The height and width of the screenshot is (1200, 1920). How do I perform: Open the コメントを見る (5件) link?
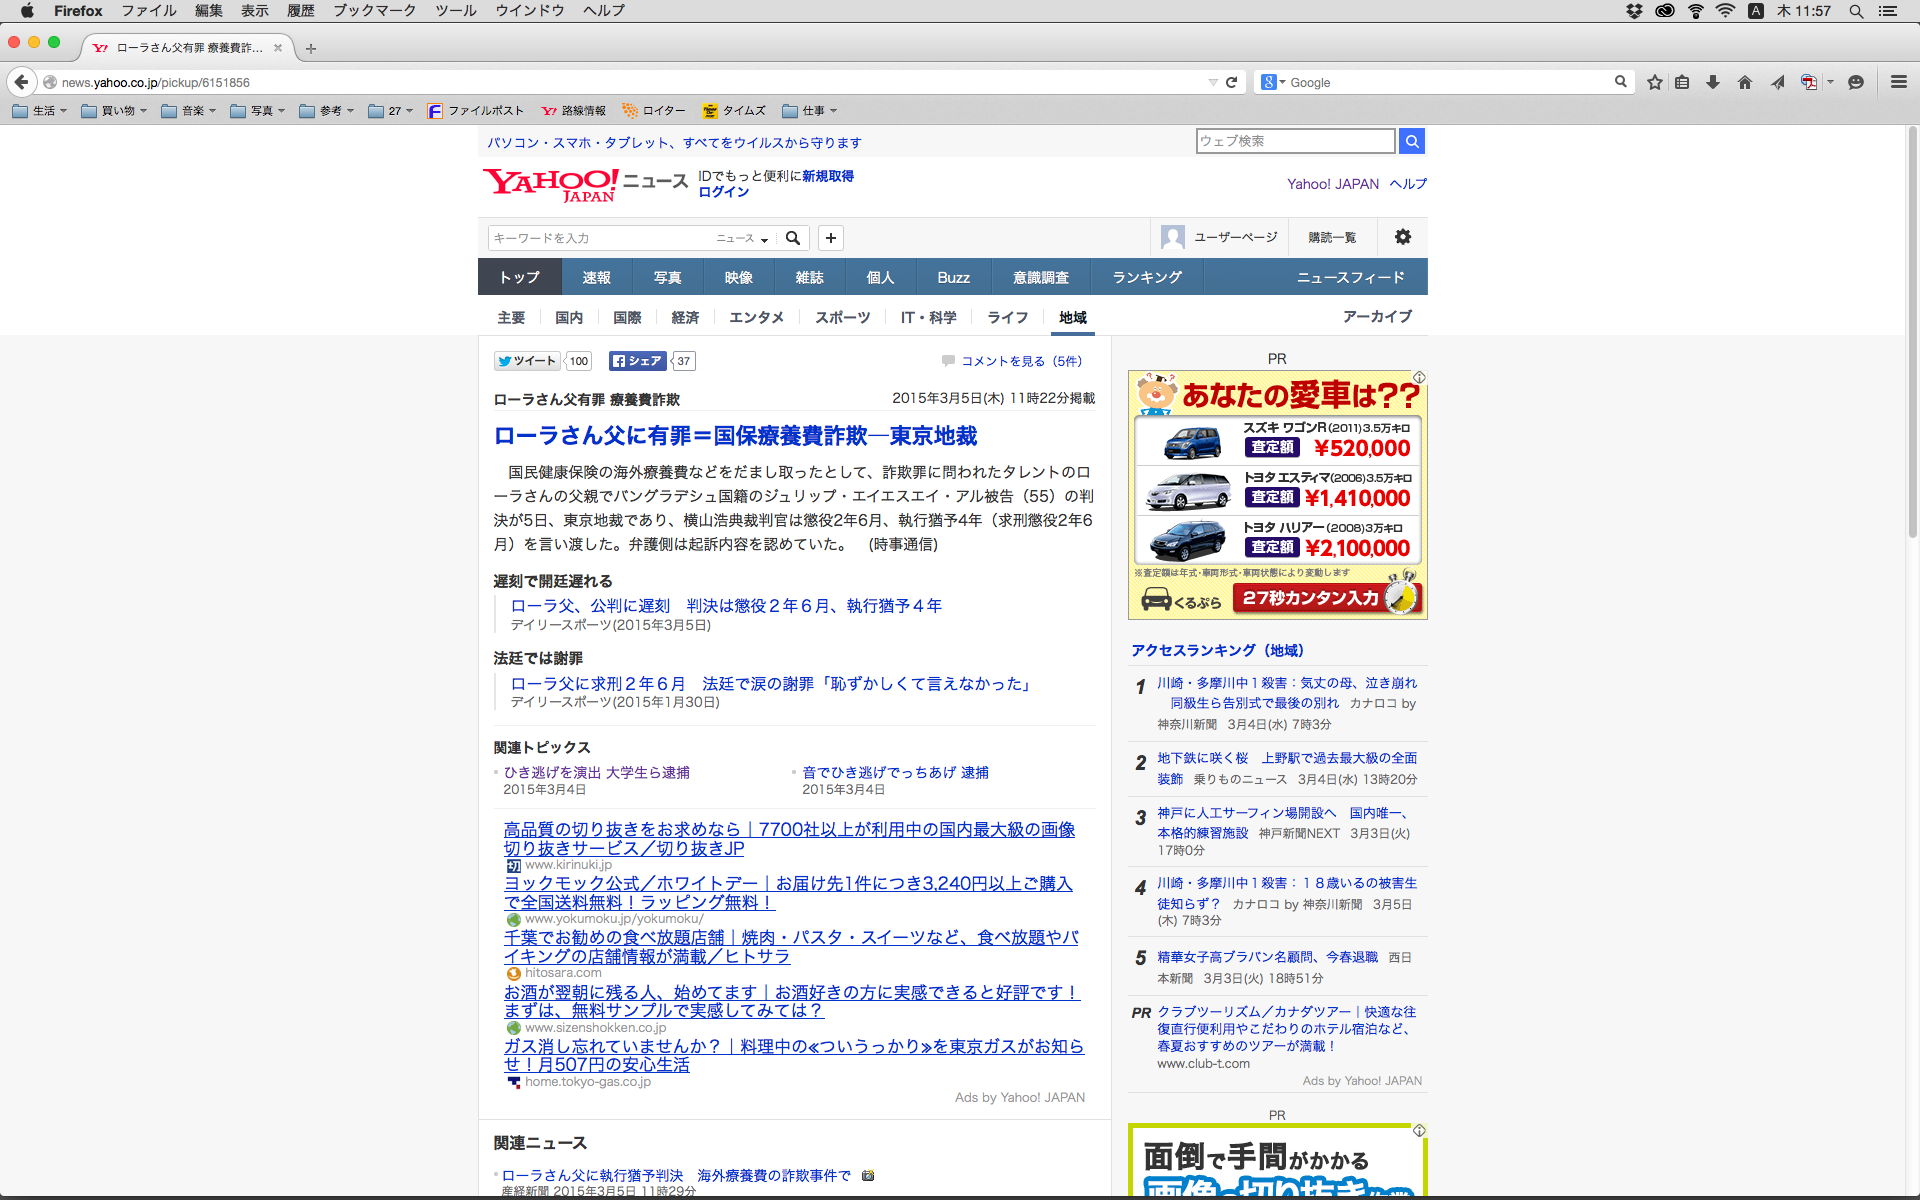click(x=1021, y=361)
